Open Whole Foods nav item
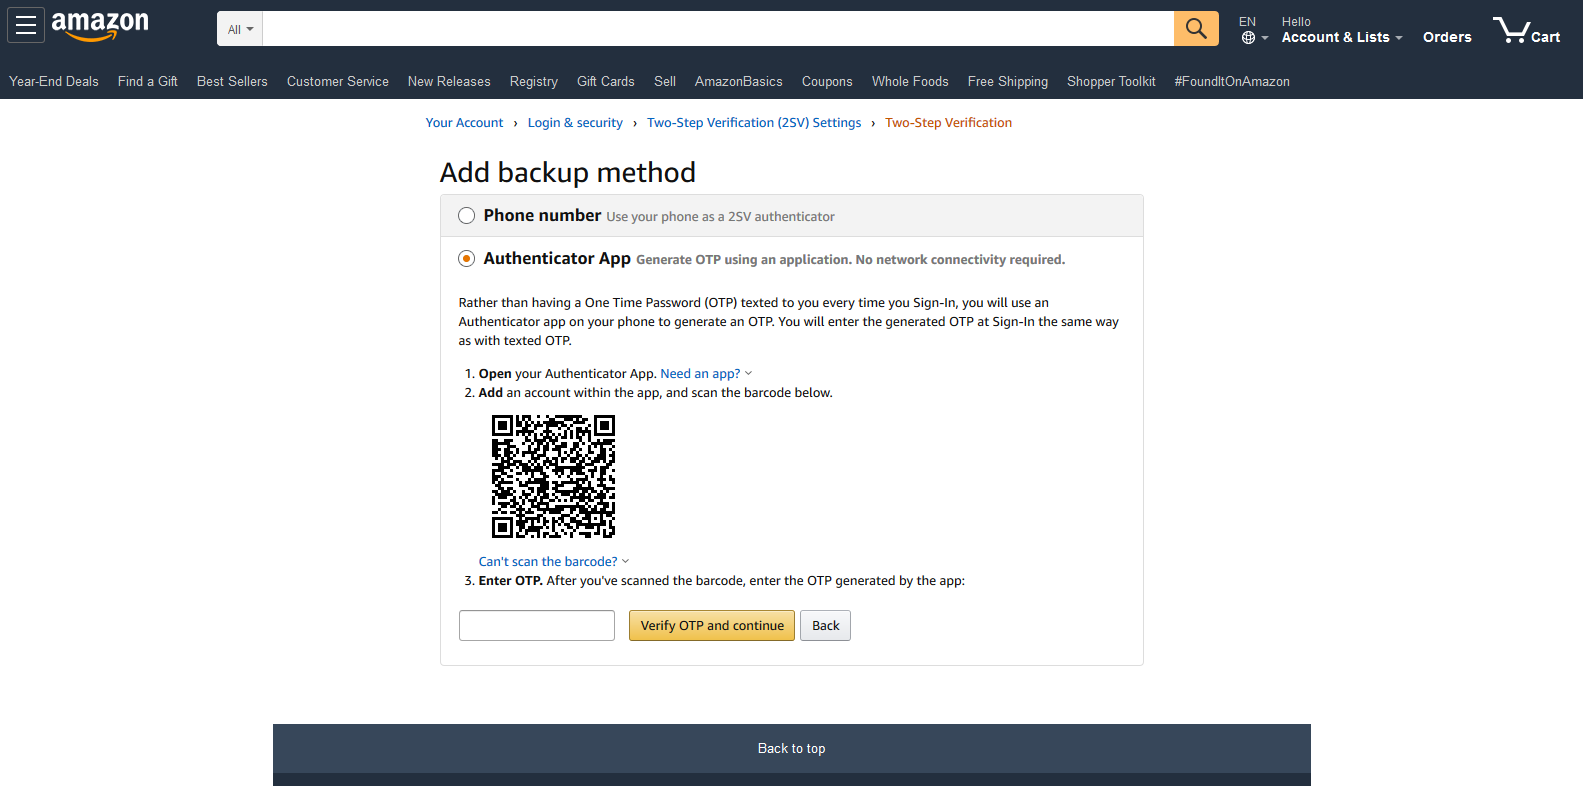This screenshot has height=786, width=1583. point(910,82)
